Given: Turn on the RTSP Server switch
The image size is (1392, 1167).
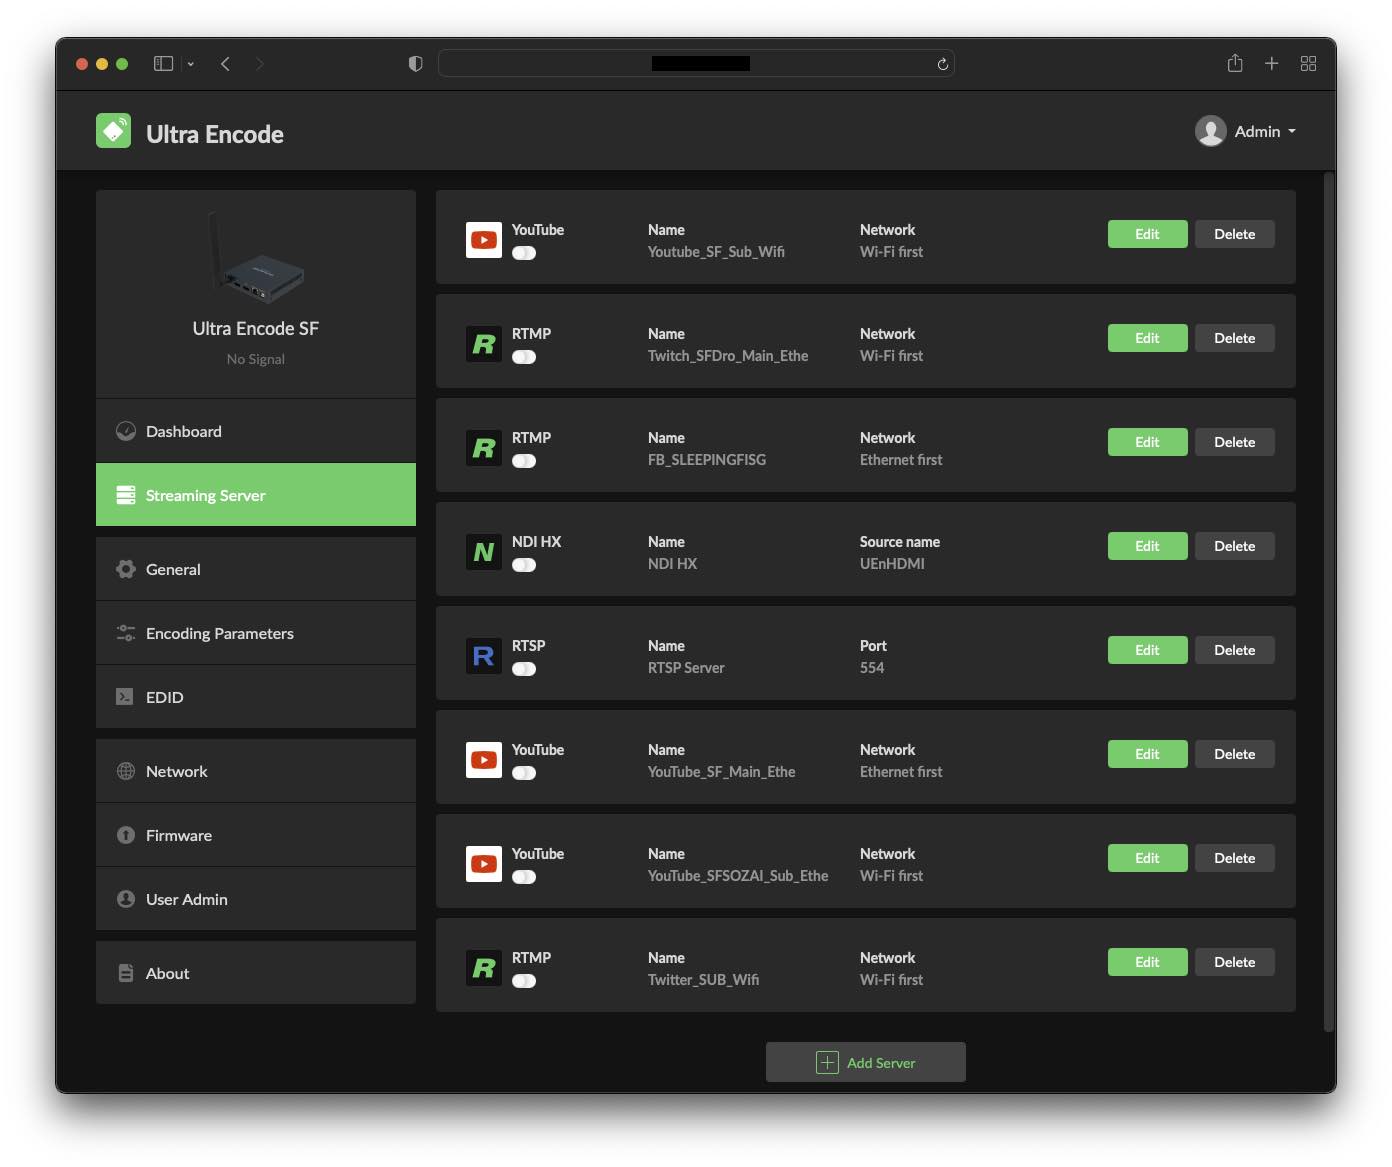Looking at the screenshot, I should point(524,669).
